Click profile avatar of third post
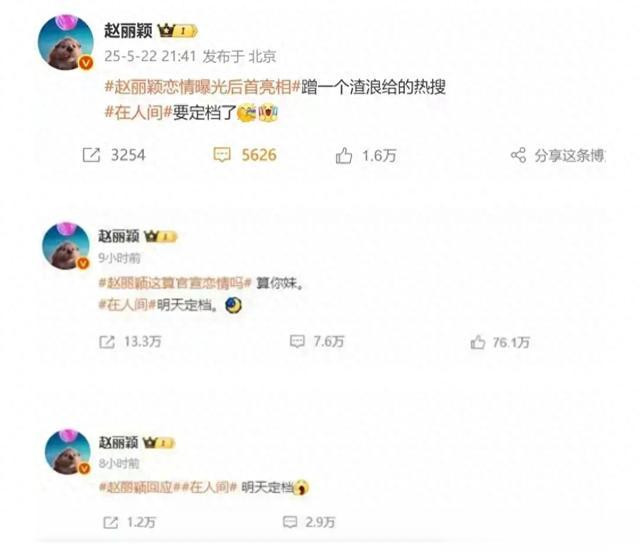The image size is (640, 559). tap(68, 451)
